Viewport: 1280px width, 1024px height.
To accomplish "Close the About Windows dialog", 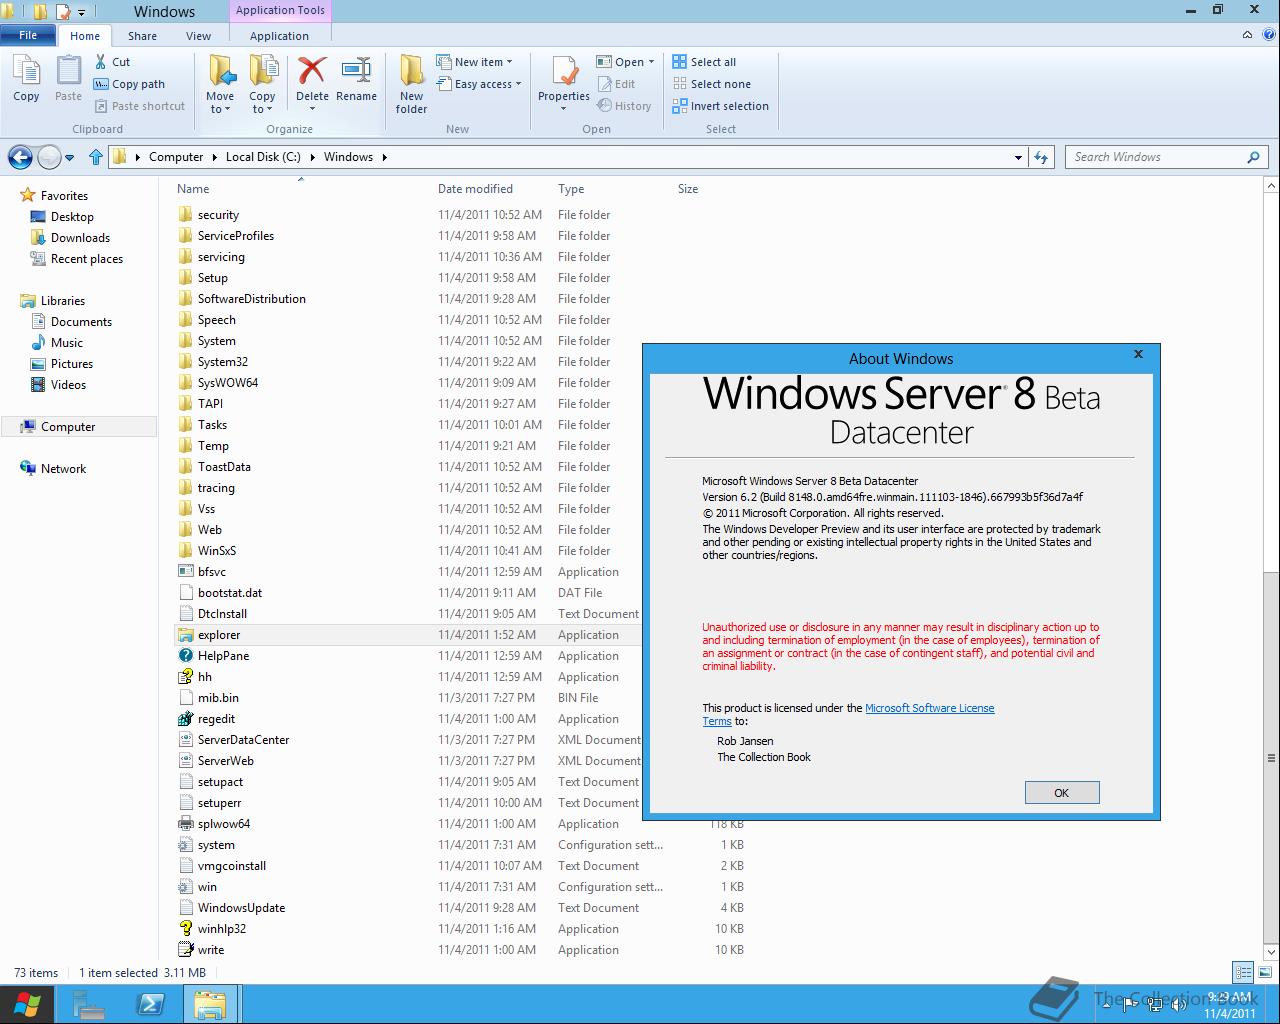I will pyautogui.click(x=1138, y=354).
